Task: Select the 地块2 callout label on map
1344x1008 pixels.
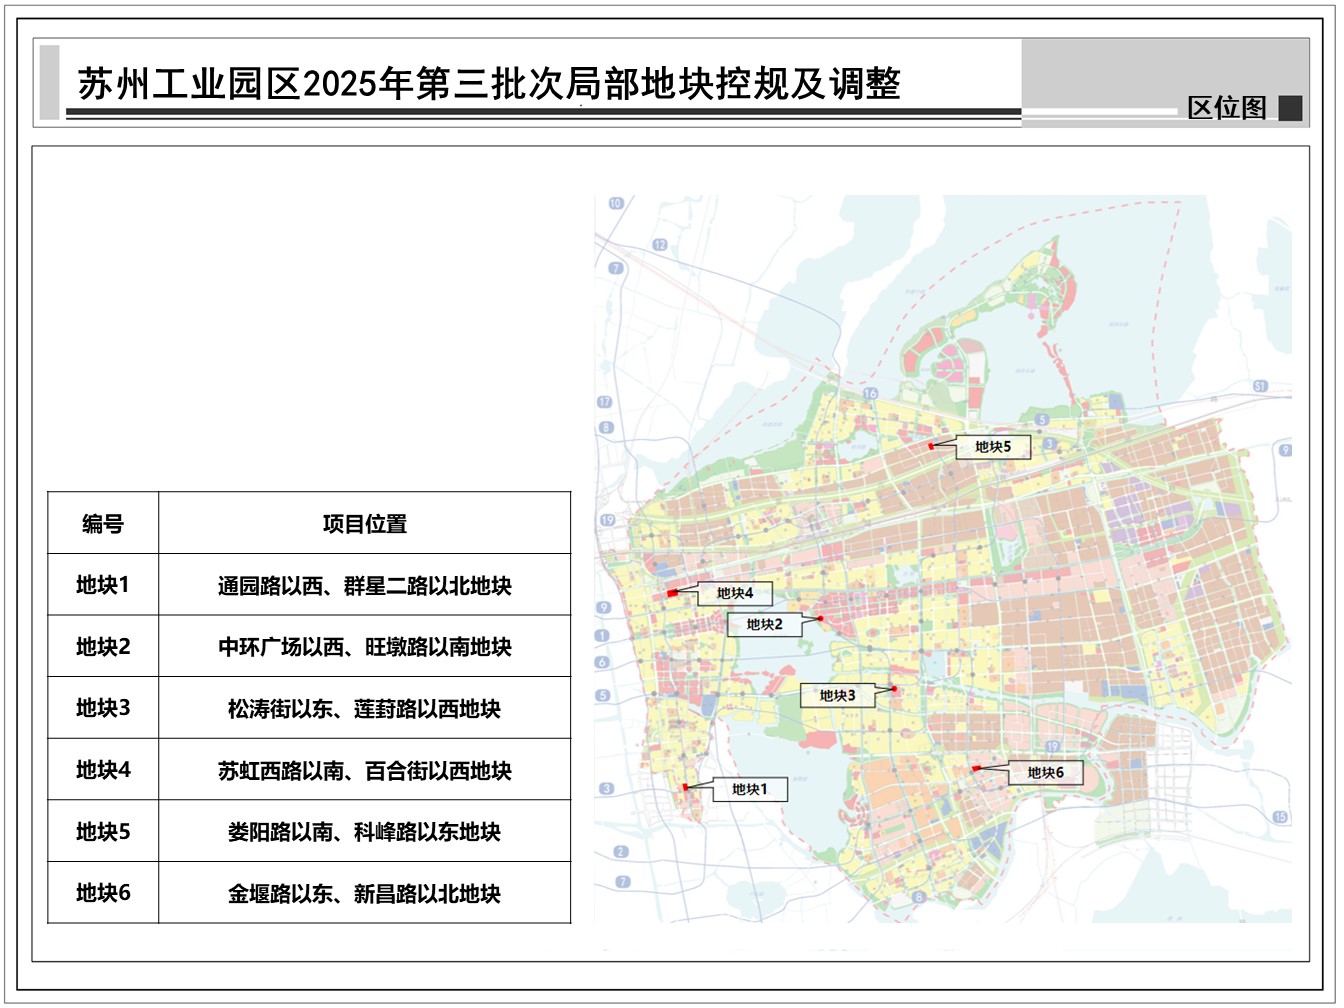Action: pyautogui.click(x=765, y=624)
